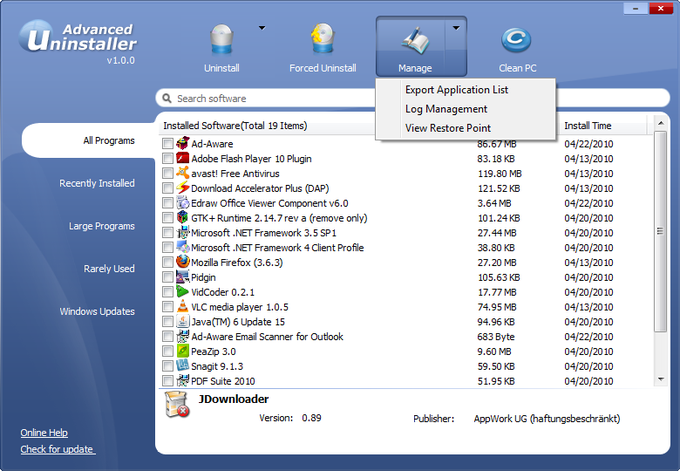Click the program list scrollbar thumb
The height and width of the screenshot is (471, 680).
pyautogui.click(x=660, y=231)
